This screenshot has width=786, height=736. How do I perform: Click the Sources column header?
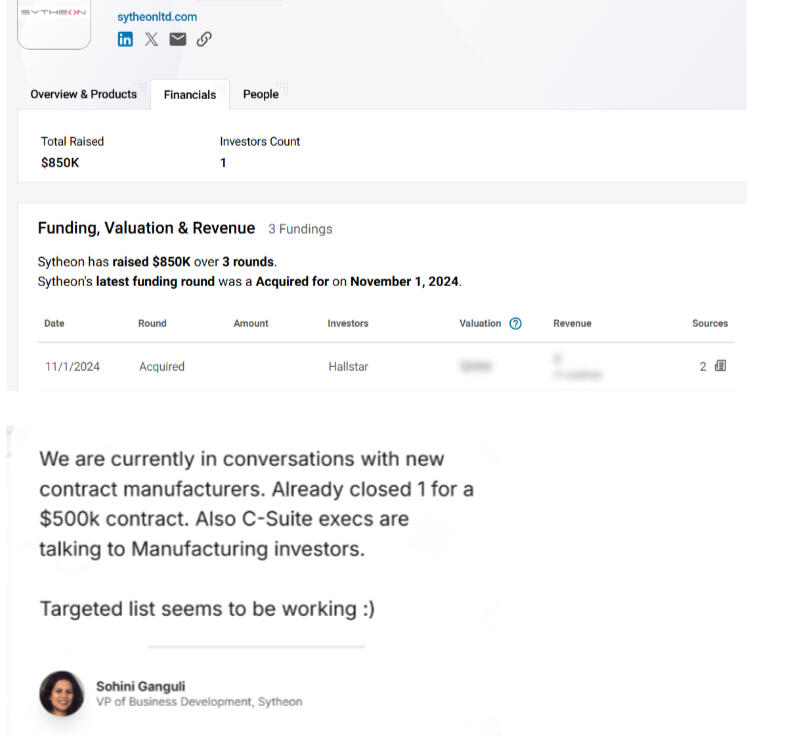(x=710, y=323)
